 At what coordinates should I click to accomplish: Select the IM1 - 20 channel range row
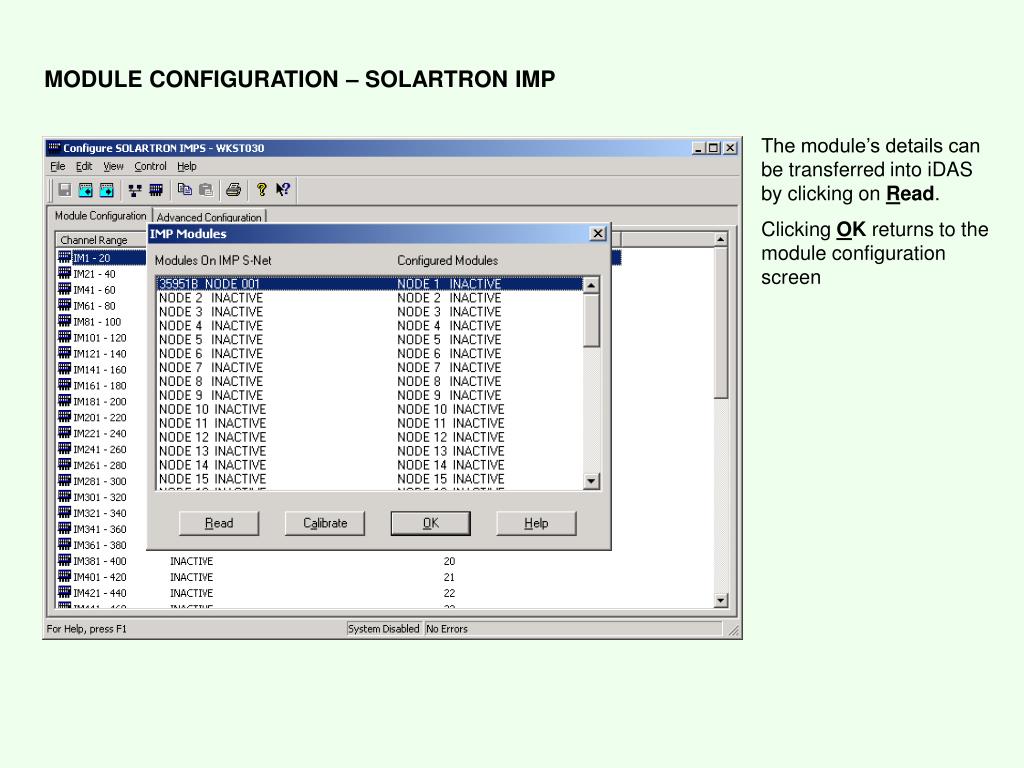(102, 258)
